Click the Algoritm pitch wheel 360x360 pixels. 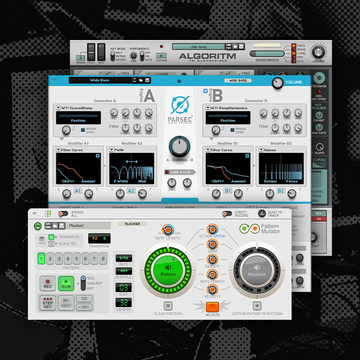[91, 52]
